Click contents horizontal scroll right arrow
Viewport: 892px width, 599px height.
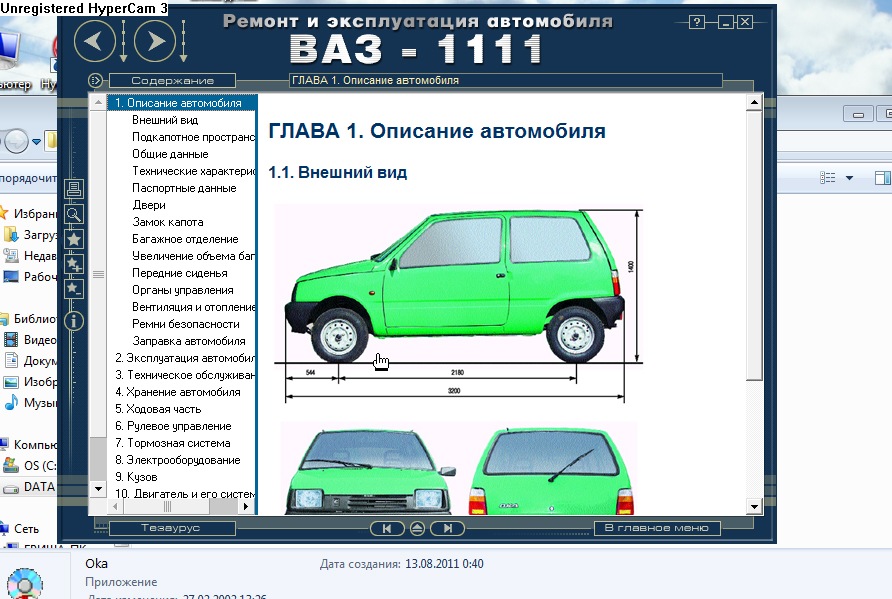pos(246,506)
